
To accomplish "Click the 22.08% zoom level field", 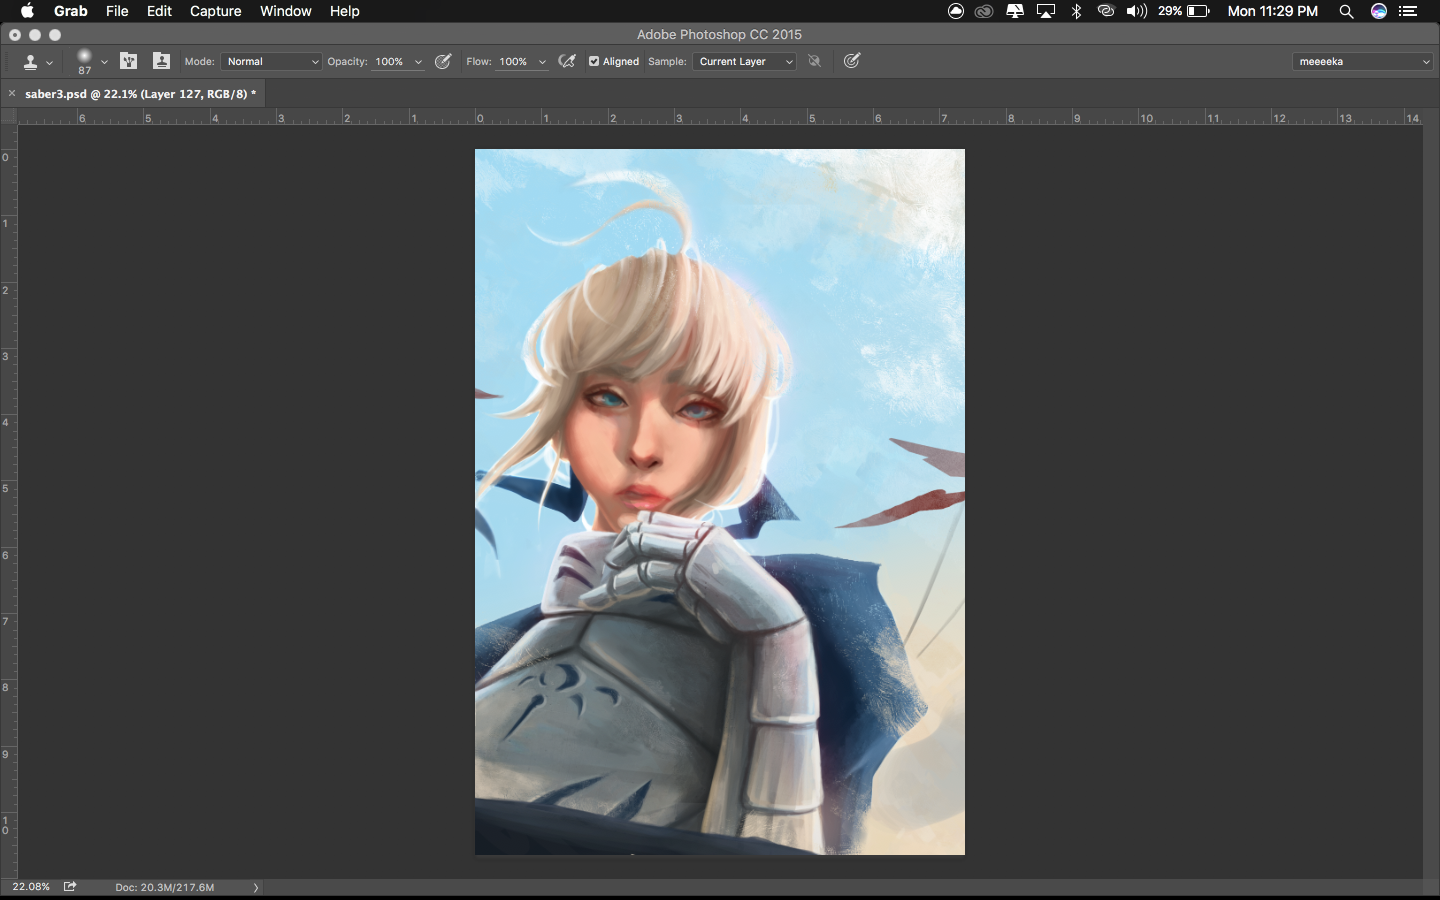I will [x=31, y=887].
